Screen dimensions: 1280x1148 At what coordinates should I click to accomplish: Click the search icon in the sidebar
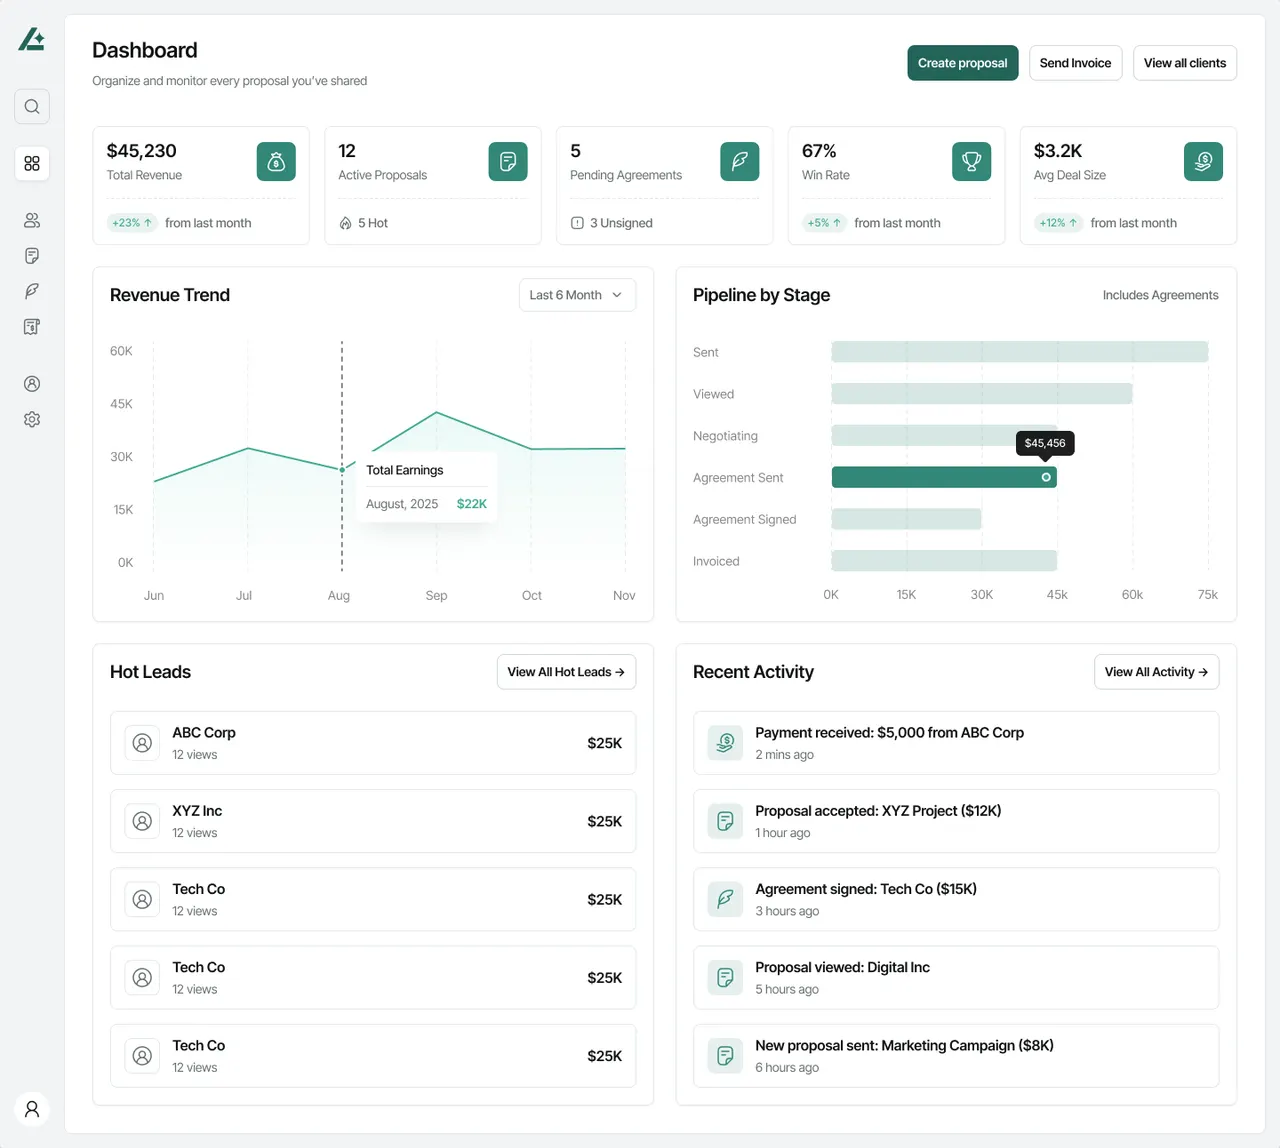point(32,106)
